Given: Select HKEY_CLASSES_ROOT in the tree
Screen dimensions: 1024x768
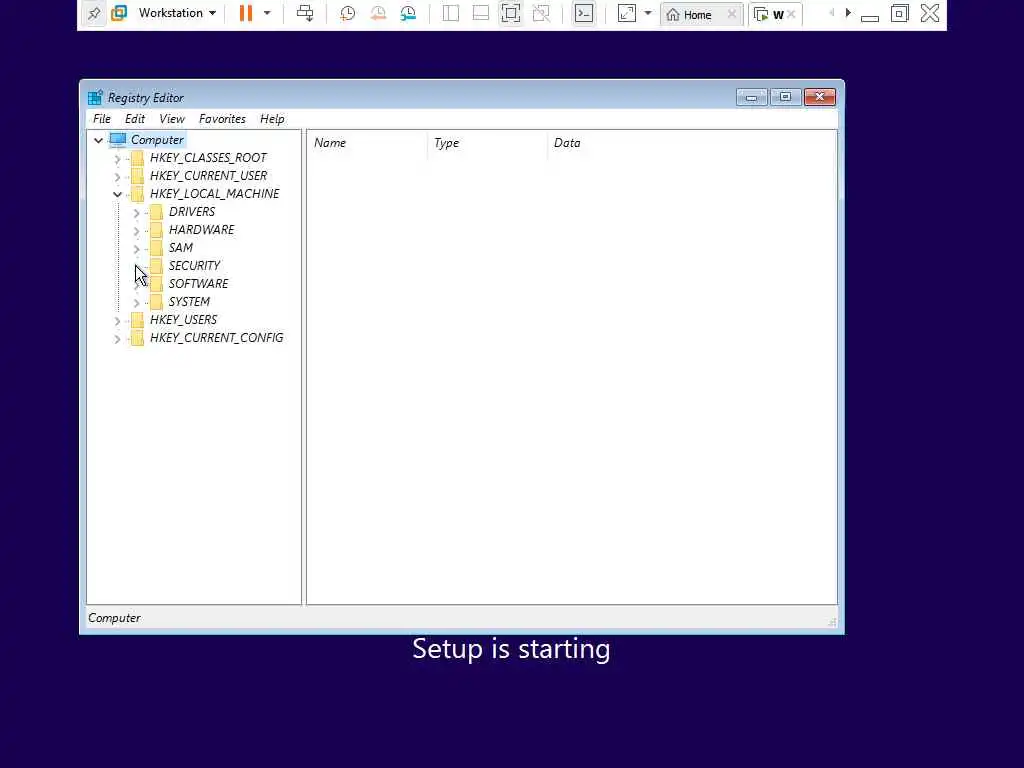Looking at the screenshot, I should (x=208, y=157).
